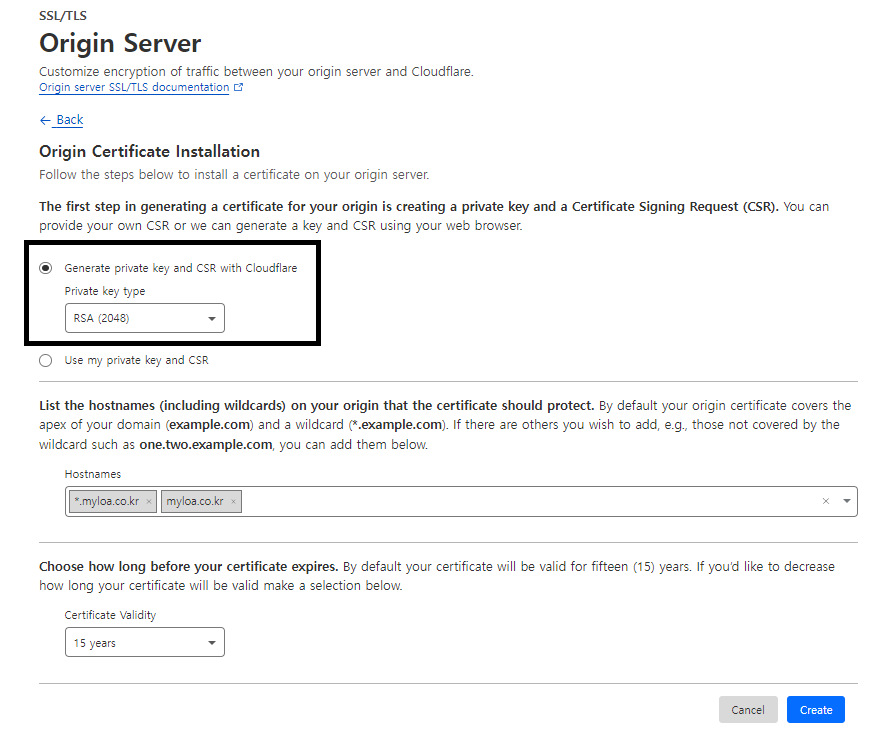Image resolution: width=880 pixels, height=732 pixels.
Task: Click the caret icon on the Hostnames field
Action: 845,501
